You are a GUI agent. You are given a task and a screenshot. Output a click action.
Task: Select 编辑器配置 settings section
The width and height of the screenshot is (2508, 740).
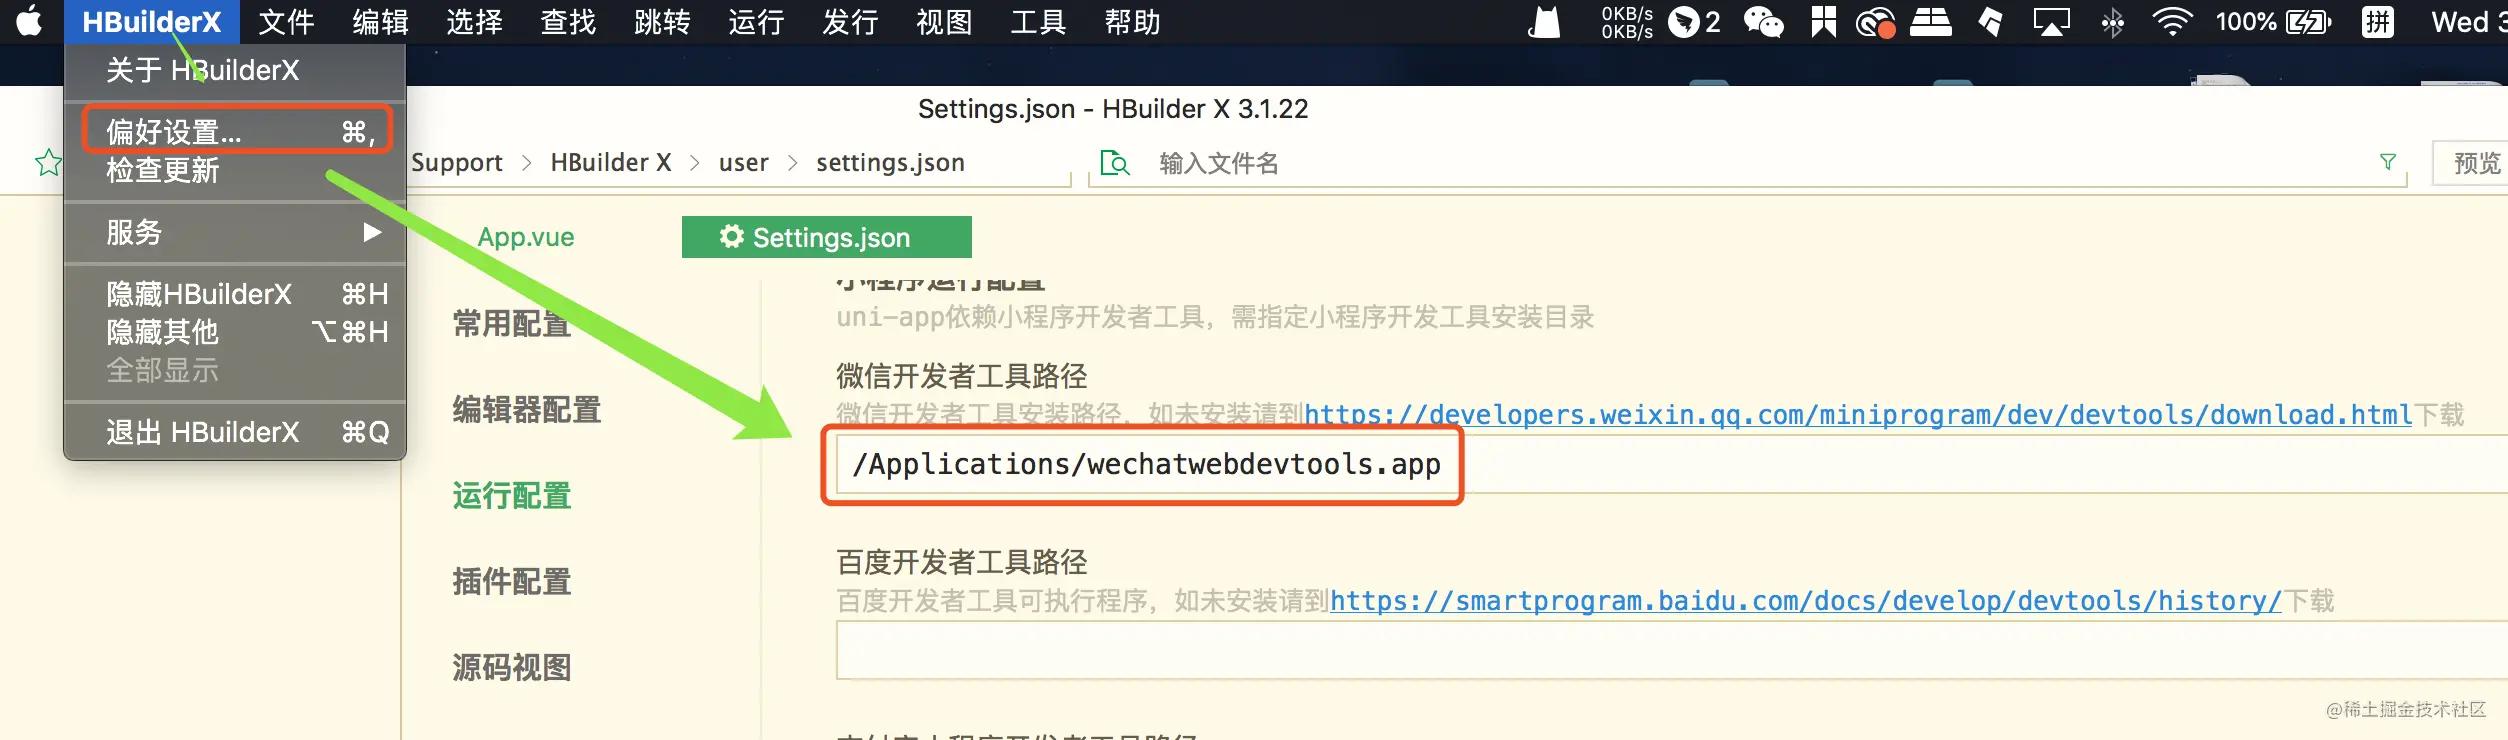(526, 410)
